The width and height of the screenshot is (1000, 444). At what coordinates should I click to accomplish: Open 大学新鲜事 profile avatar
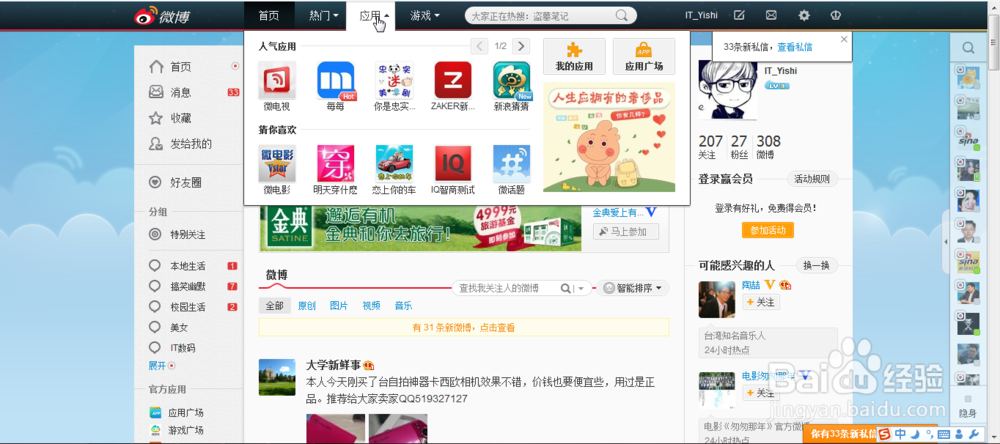(277, 377)
